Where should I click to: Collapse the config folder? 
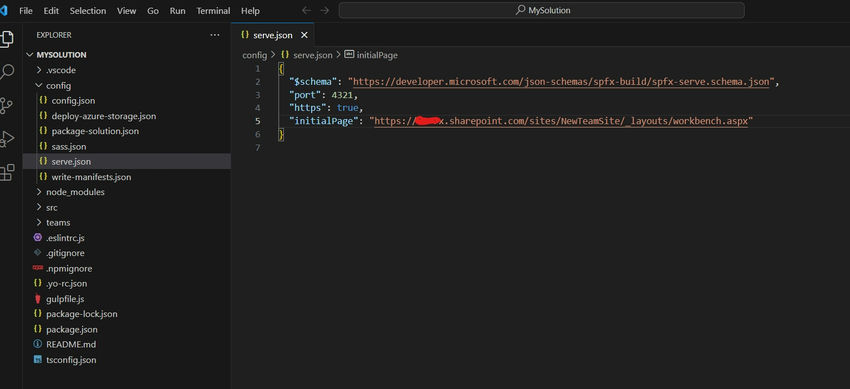pyautogui.click(x=53, y=86)
